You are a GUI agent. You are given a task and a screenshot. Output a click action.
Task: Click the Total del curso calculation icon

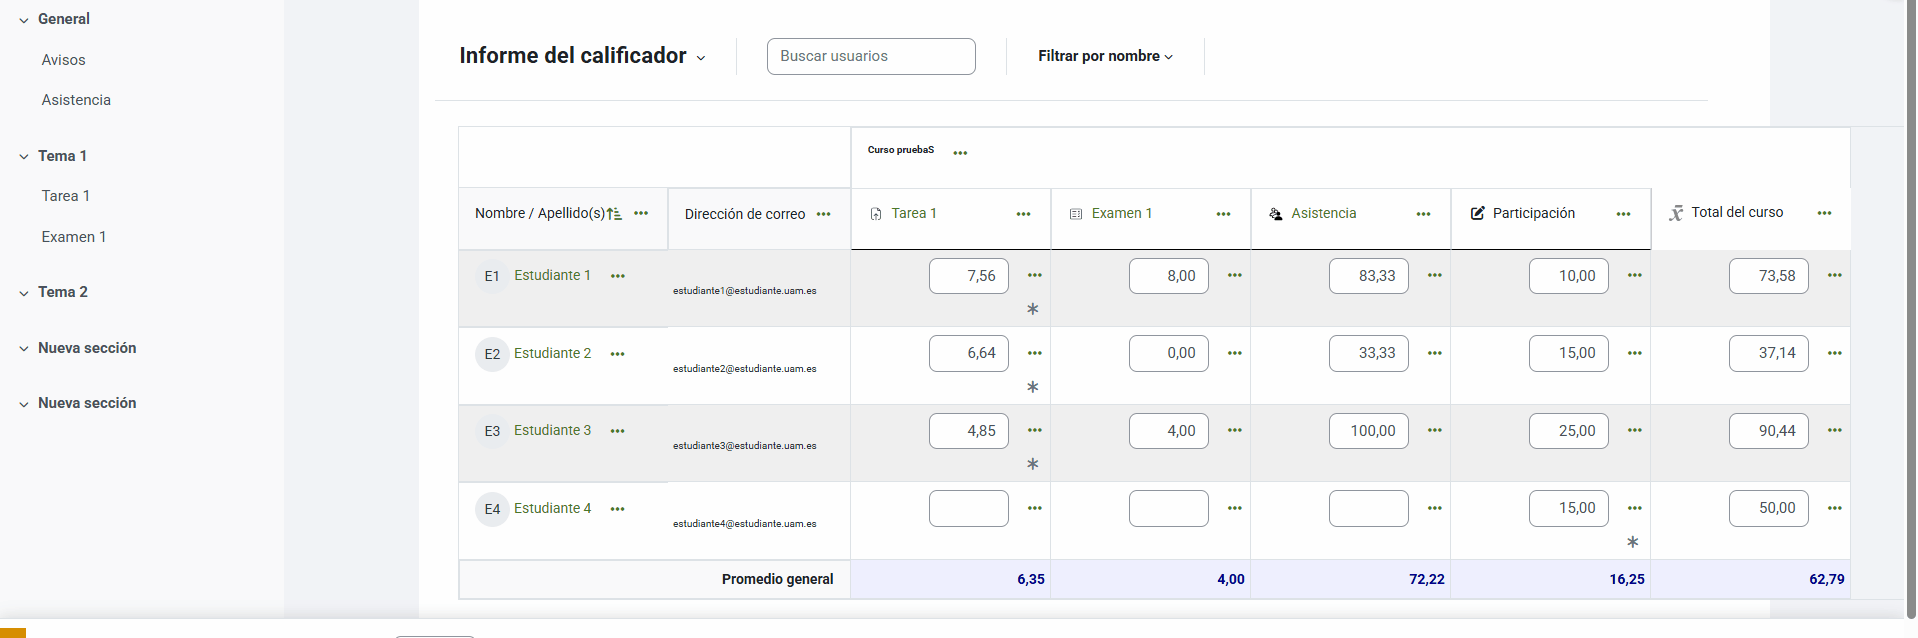pyautogui.click(x=1676, y=213)
